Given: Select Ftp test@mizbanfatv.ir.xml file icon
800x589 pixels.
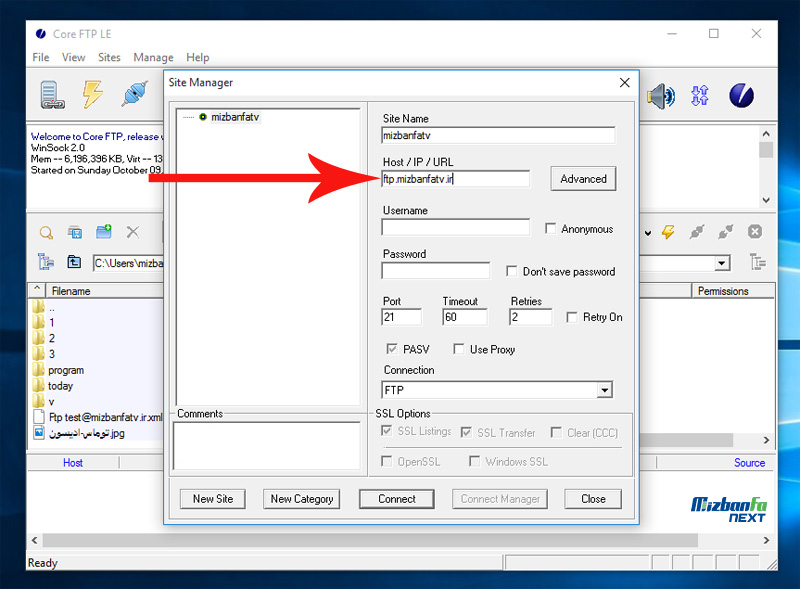Looking at the screenshot, I should (39, 417).
